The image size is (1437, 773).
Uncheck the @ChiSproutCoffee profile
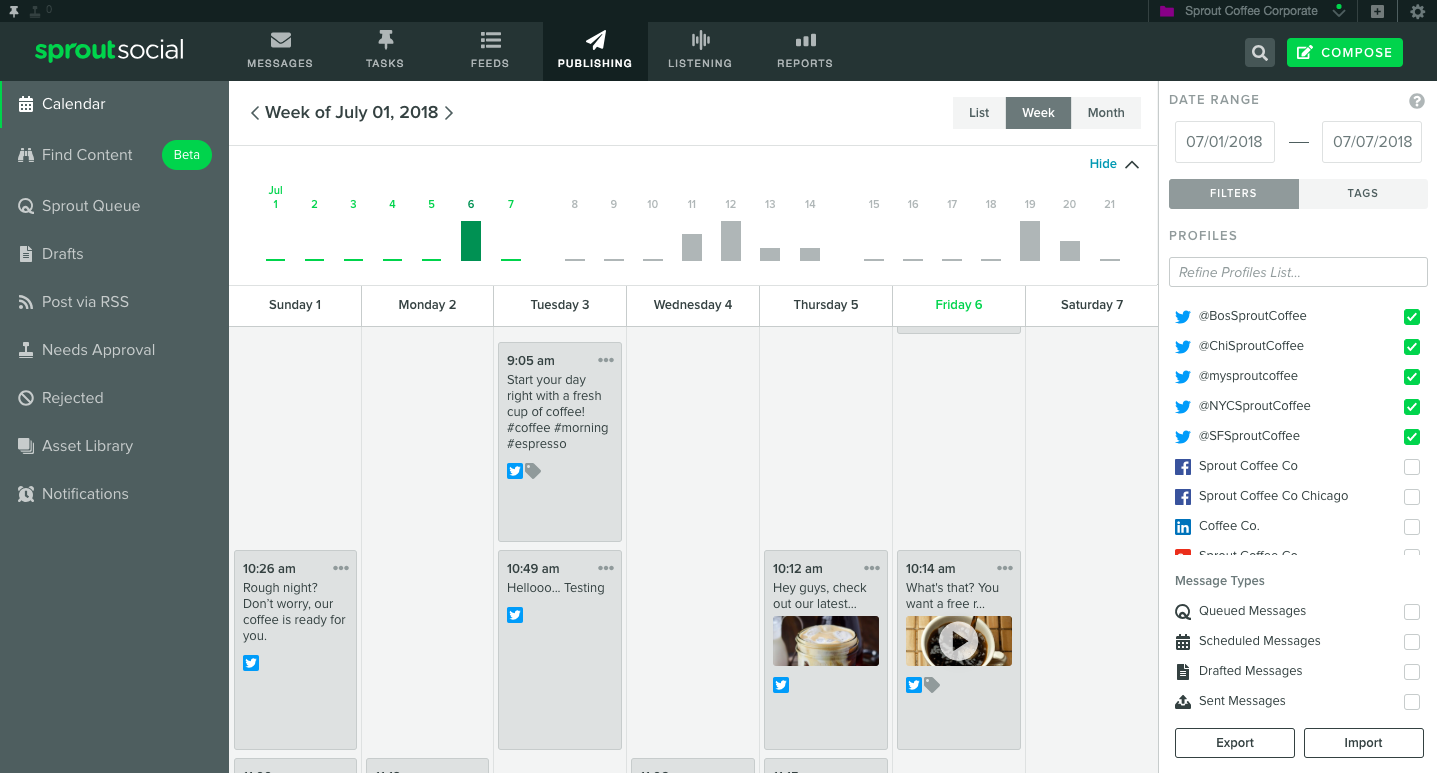coord(1412,347)
